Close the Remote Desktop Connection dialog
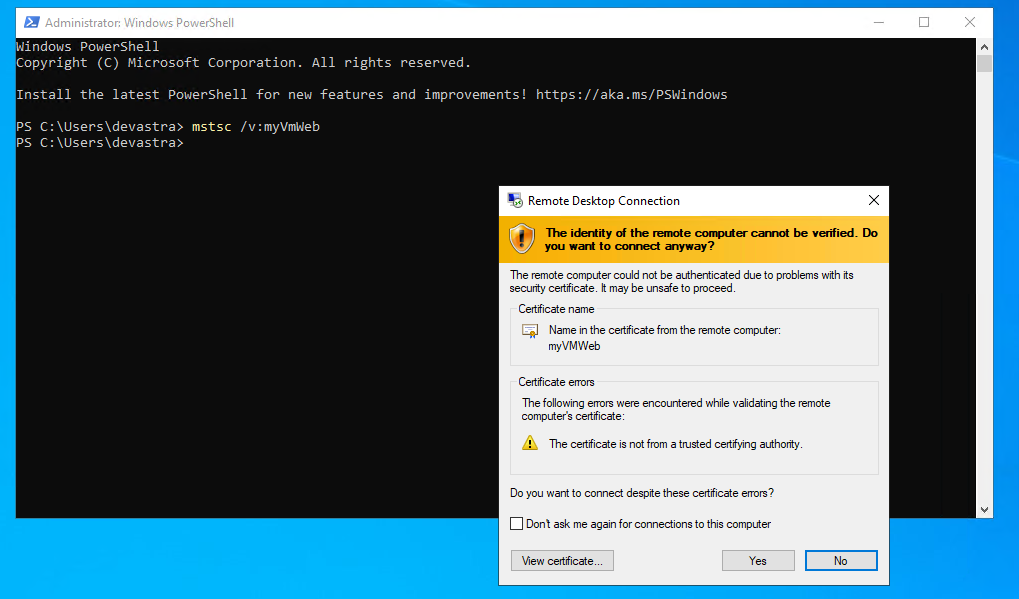1019x599 pixels. (x=874, y=201)
